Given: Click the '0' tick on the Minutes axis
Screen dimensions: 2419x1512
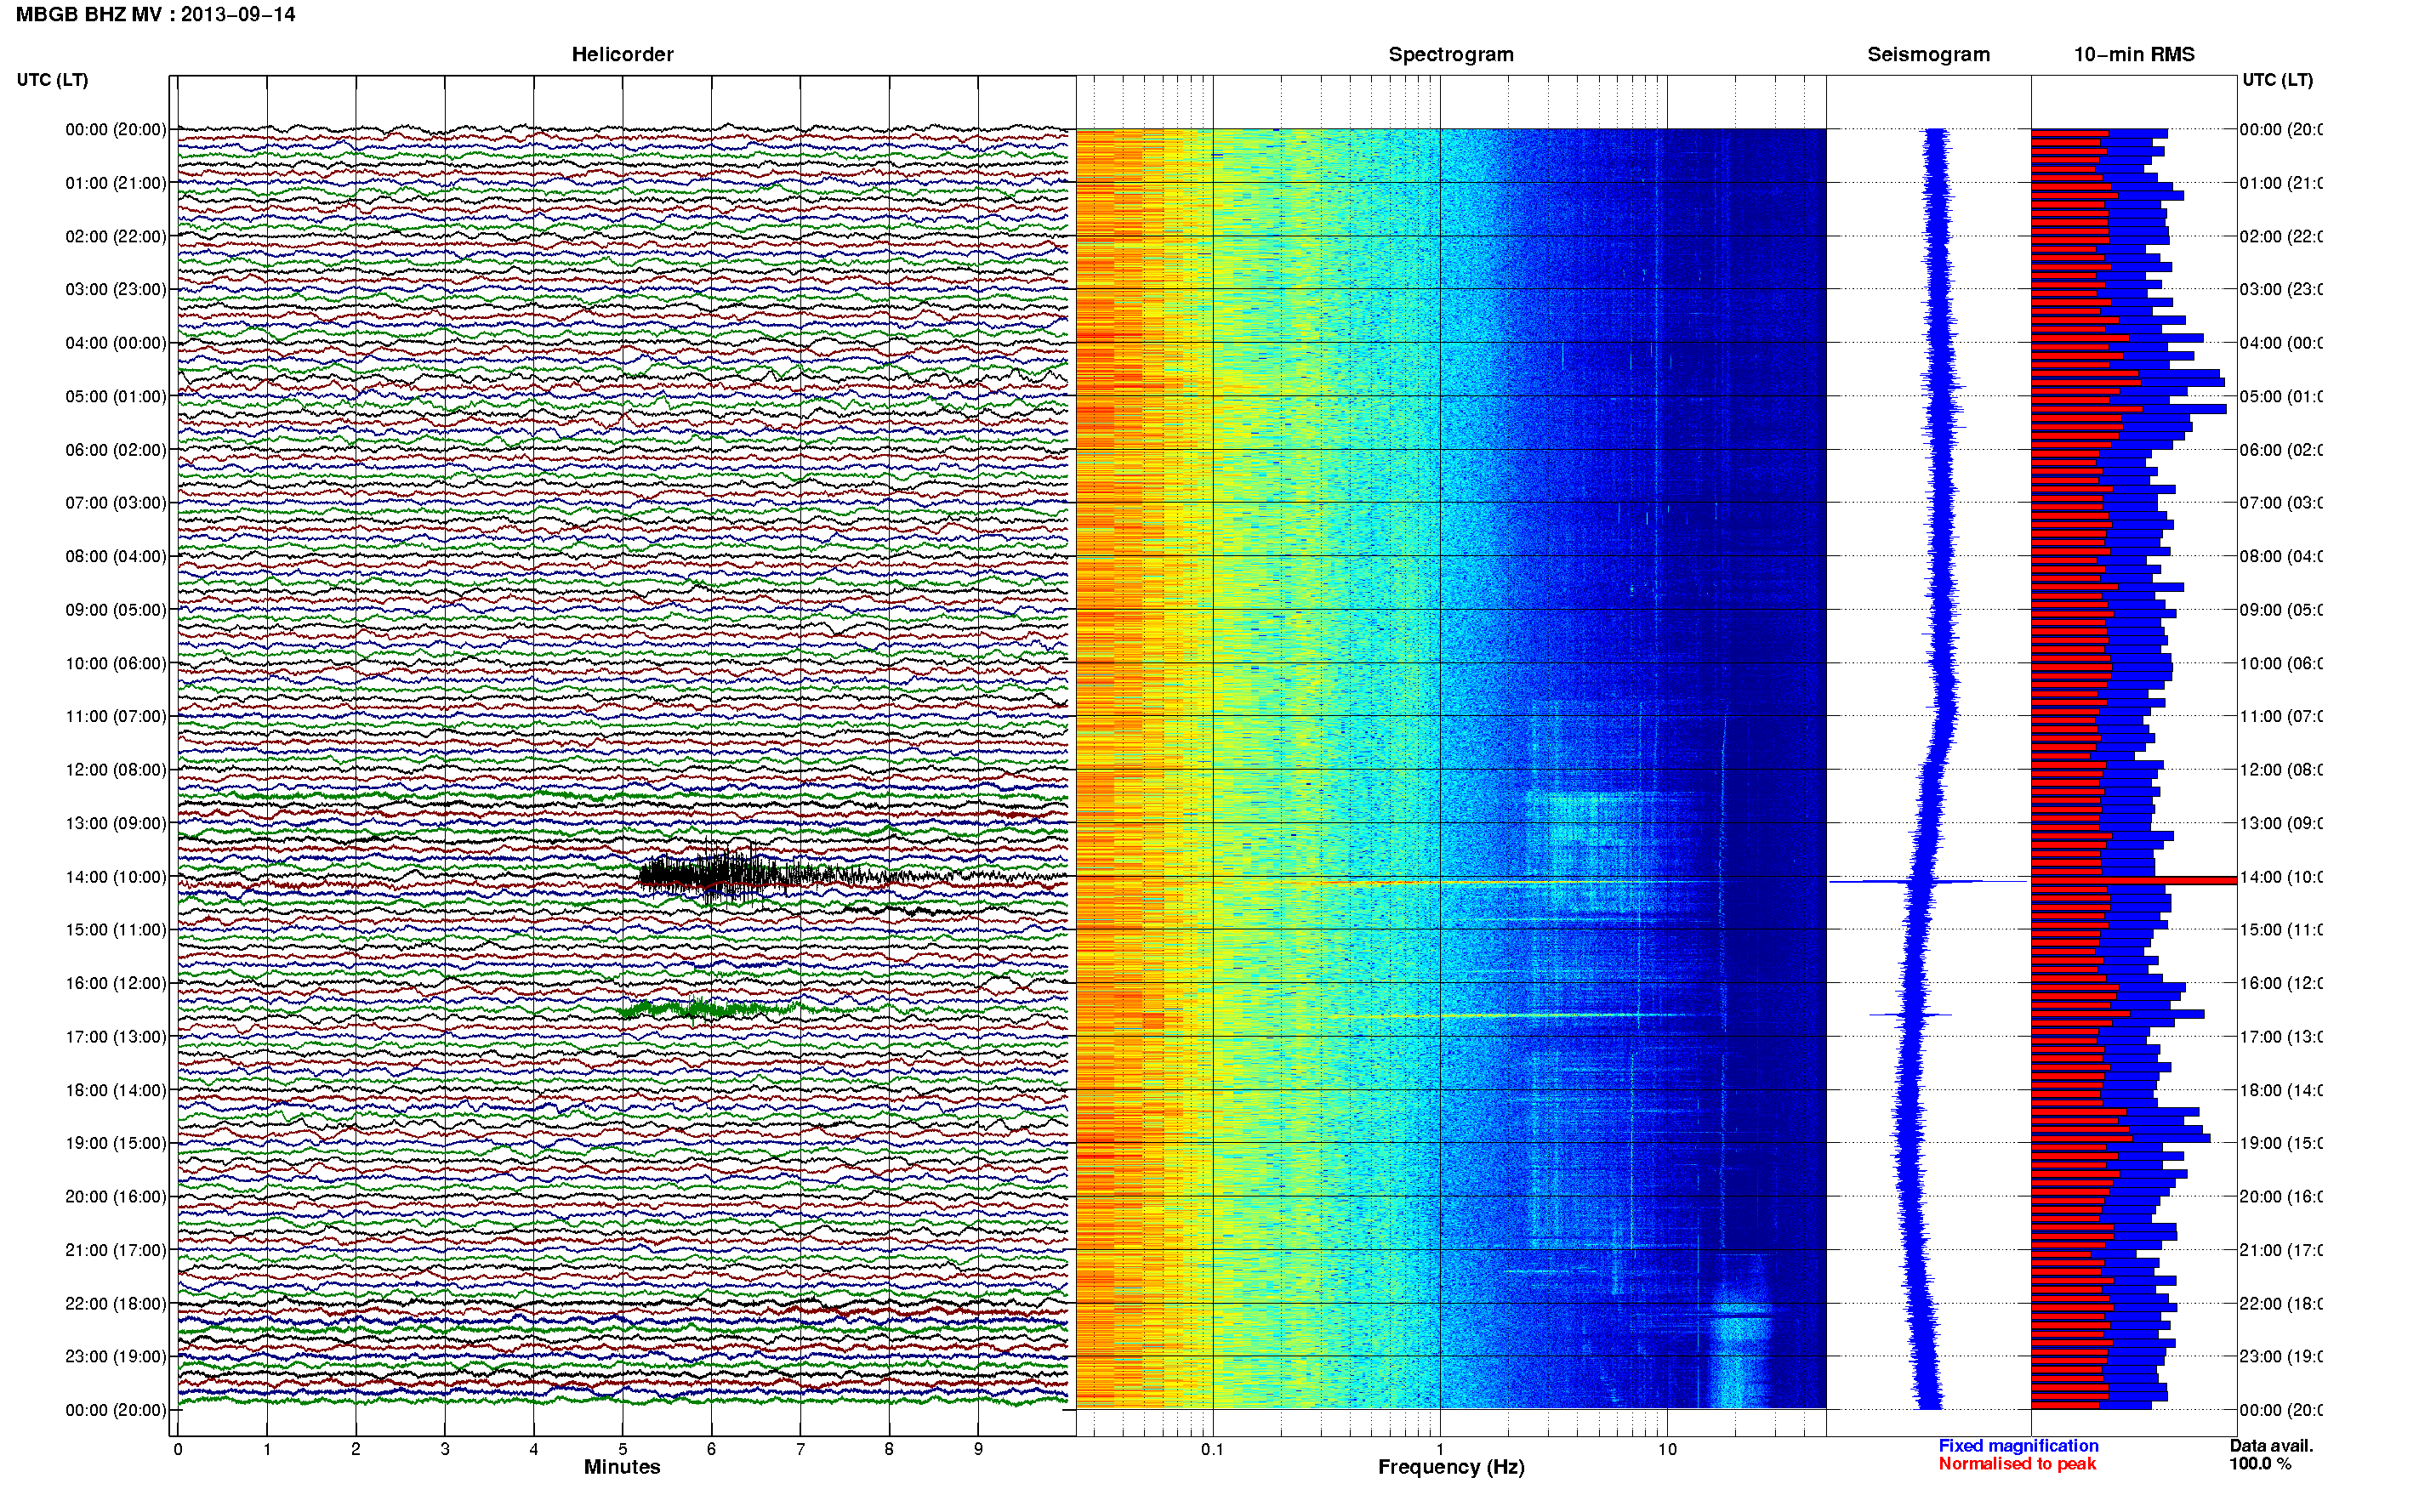Looking at the screenshot, I should pos(178,1449).
